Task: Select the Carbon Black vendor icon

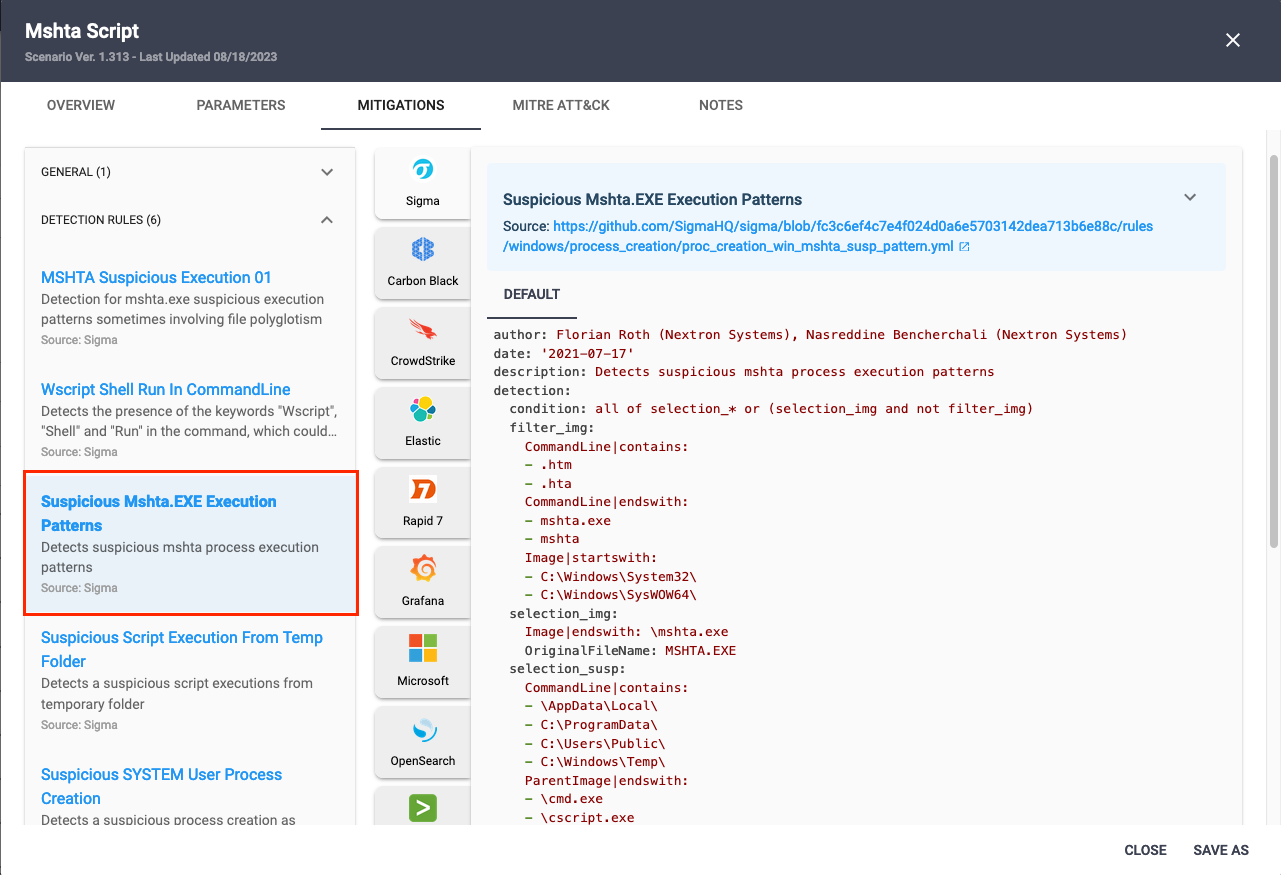Action: click(422, 250)
